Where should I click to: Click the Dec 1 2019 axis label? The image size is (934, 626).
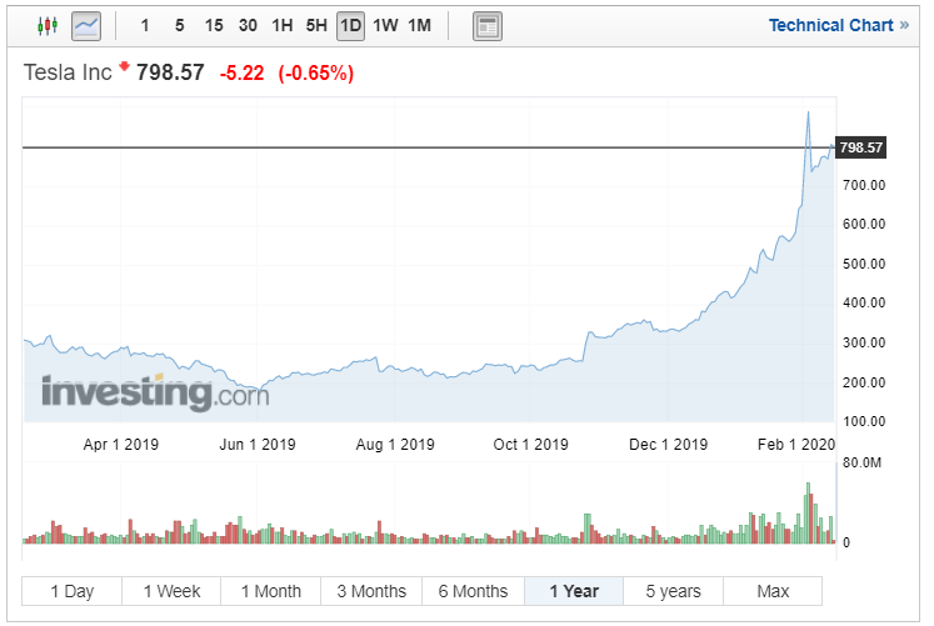[x=668, y=444]
